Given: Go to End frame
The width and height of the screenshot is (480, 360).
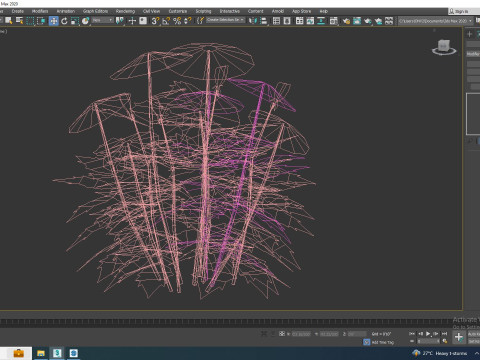Looking at the screenshot, I should pos(444,333).
